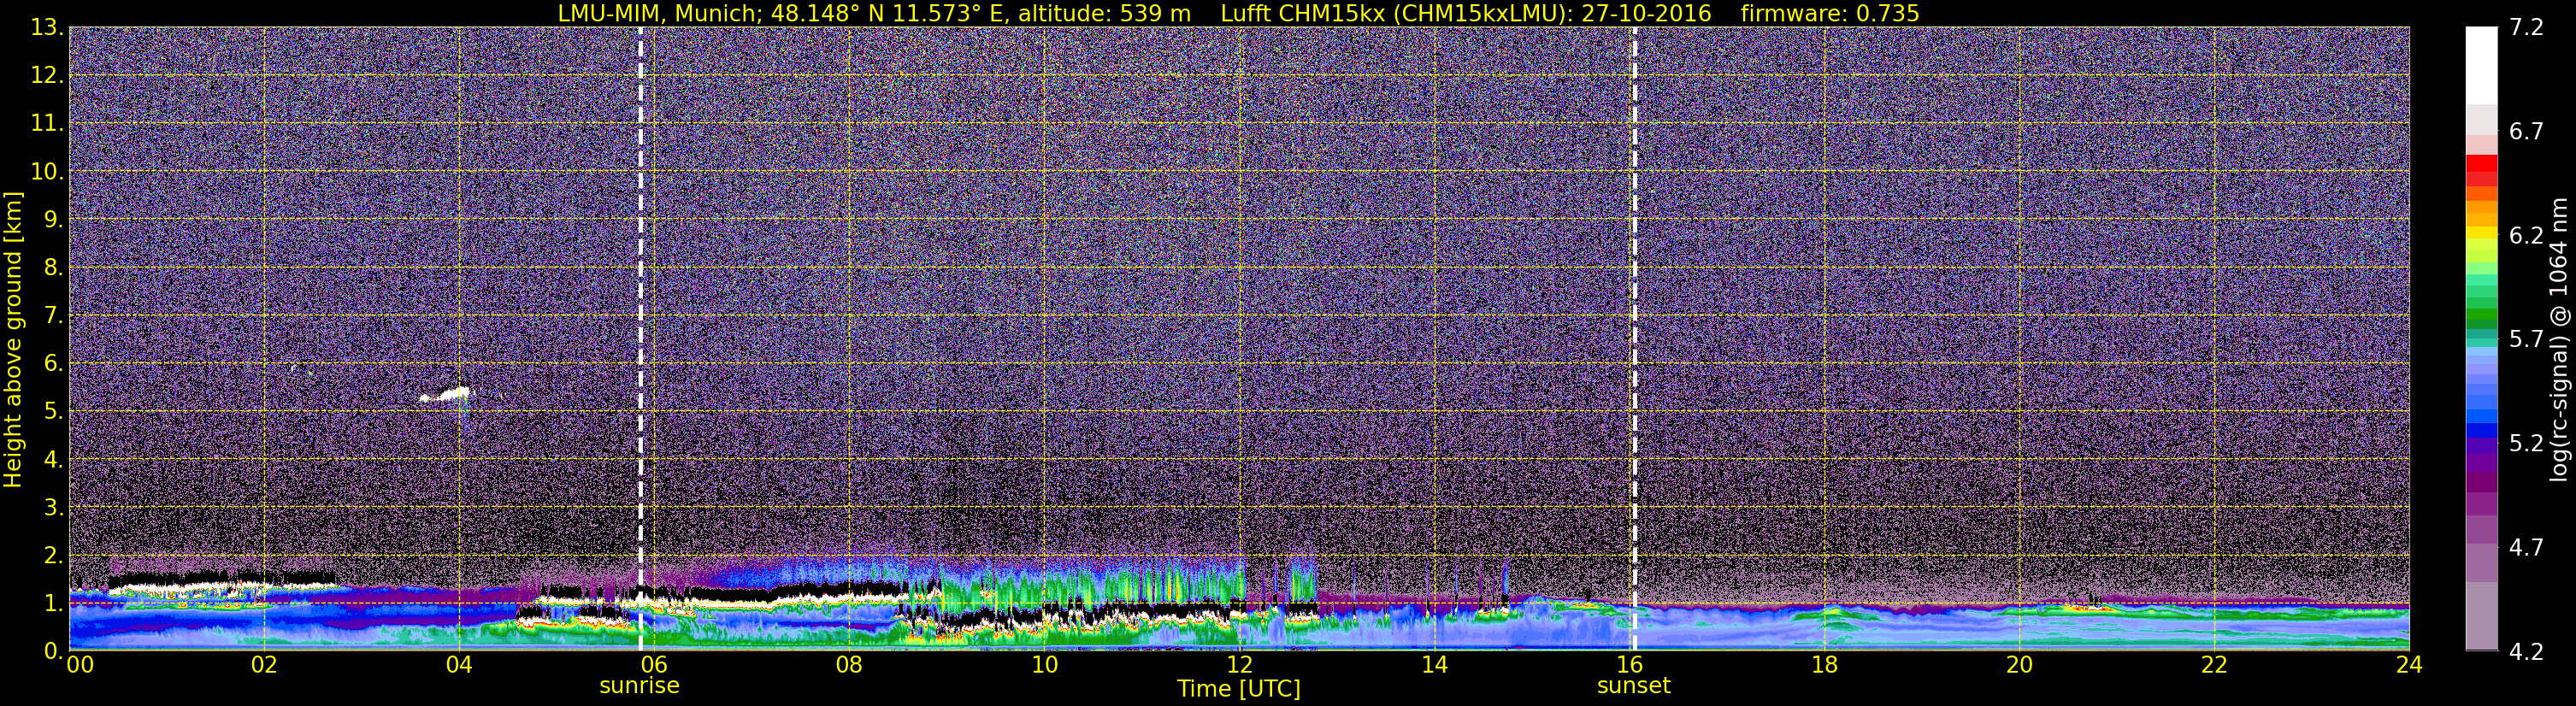Click the yellow segment of the colorbar
This screenshot has height=706, width=2576.
[2481, 235]
